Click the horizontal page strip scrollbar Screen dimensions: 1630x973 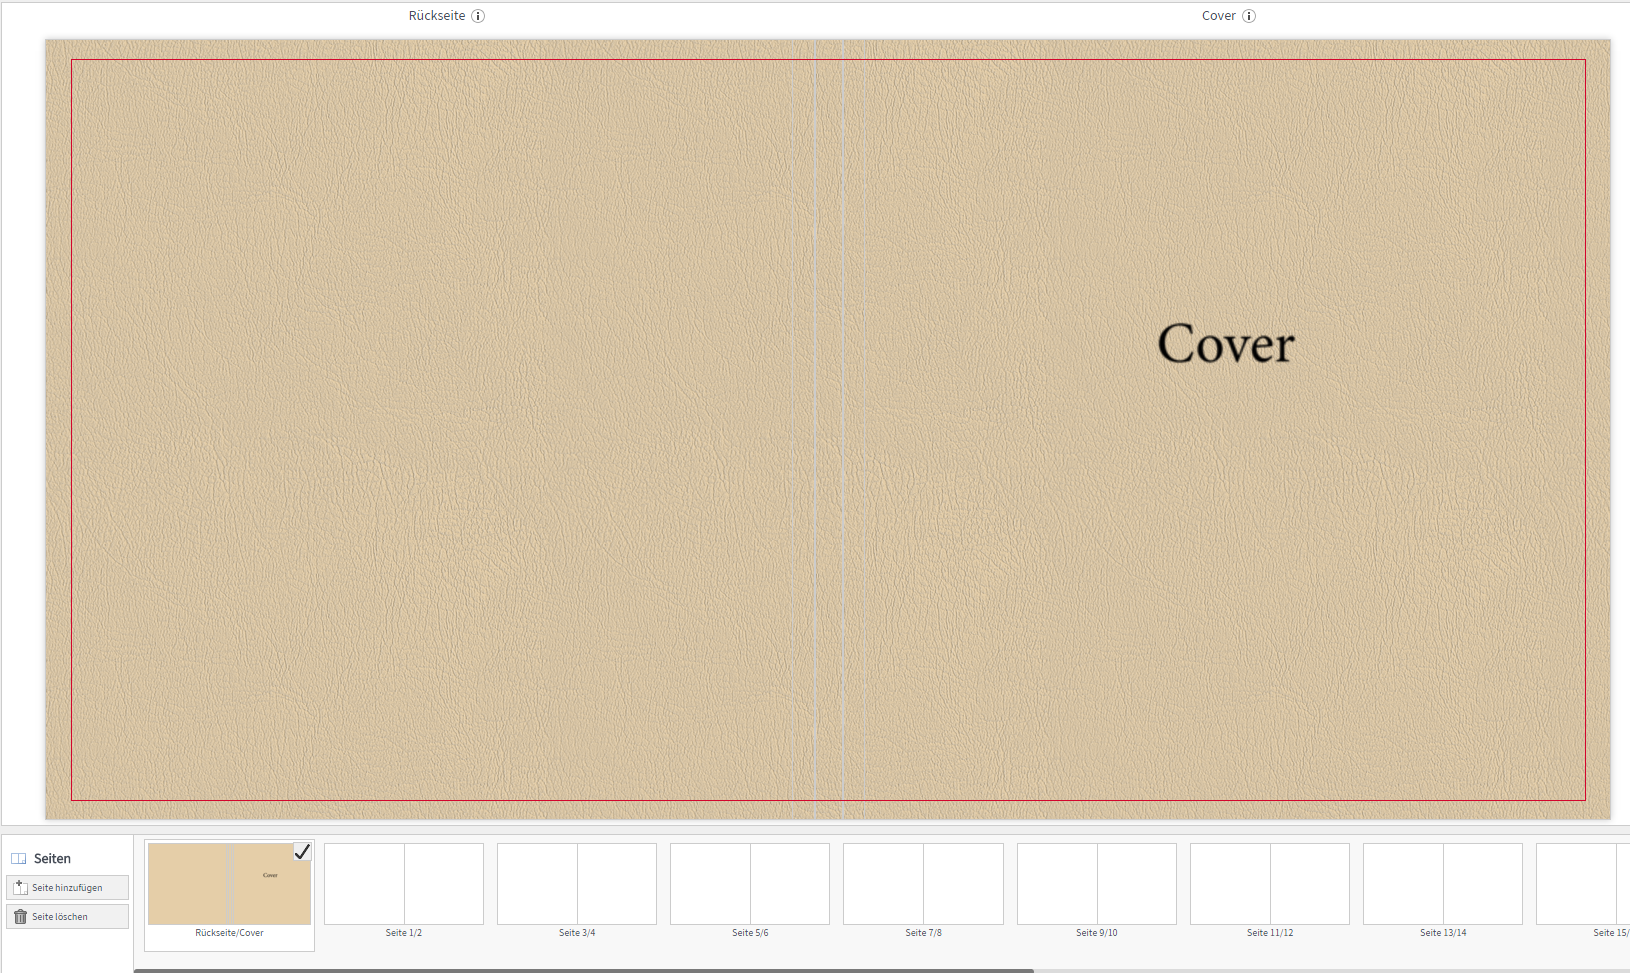coord(584,969)
